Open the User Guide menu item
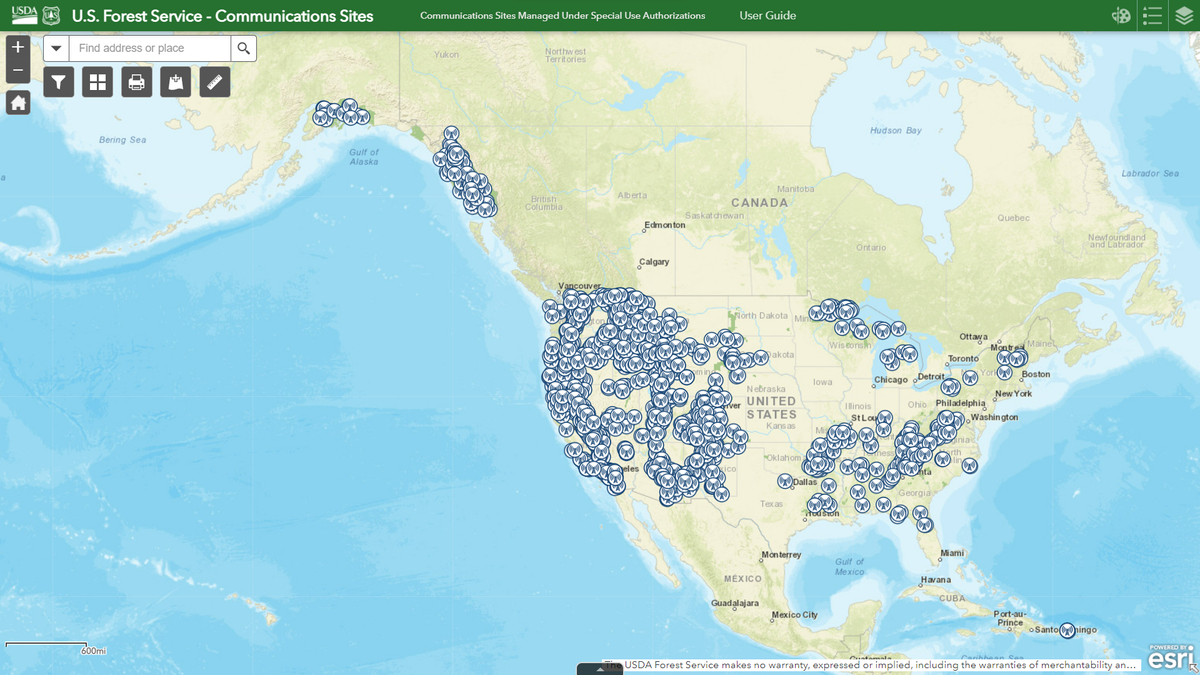The width and height of the screenshot is (1200, 675). (x=768, y=16)
